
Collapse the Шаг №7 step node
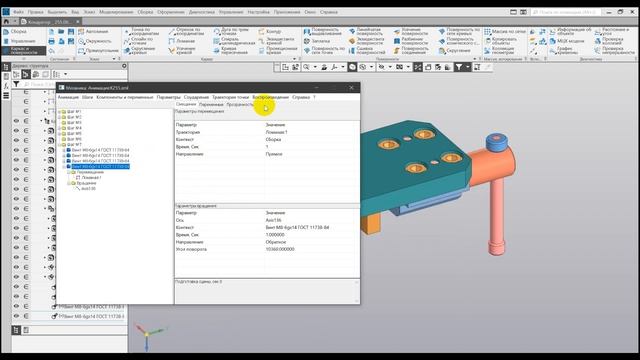(59, 144)
